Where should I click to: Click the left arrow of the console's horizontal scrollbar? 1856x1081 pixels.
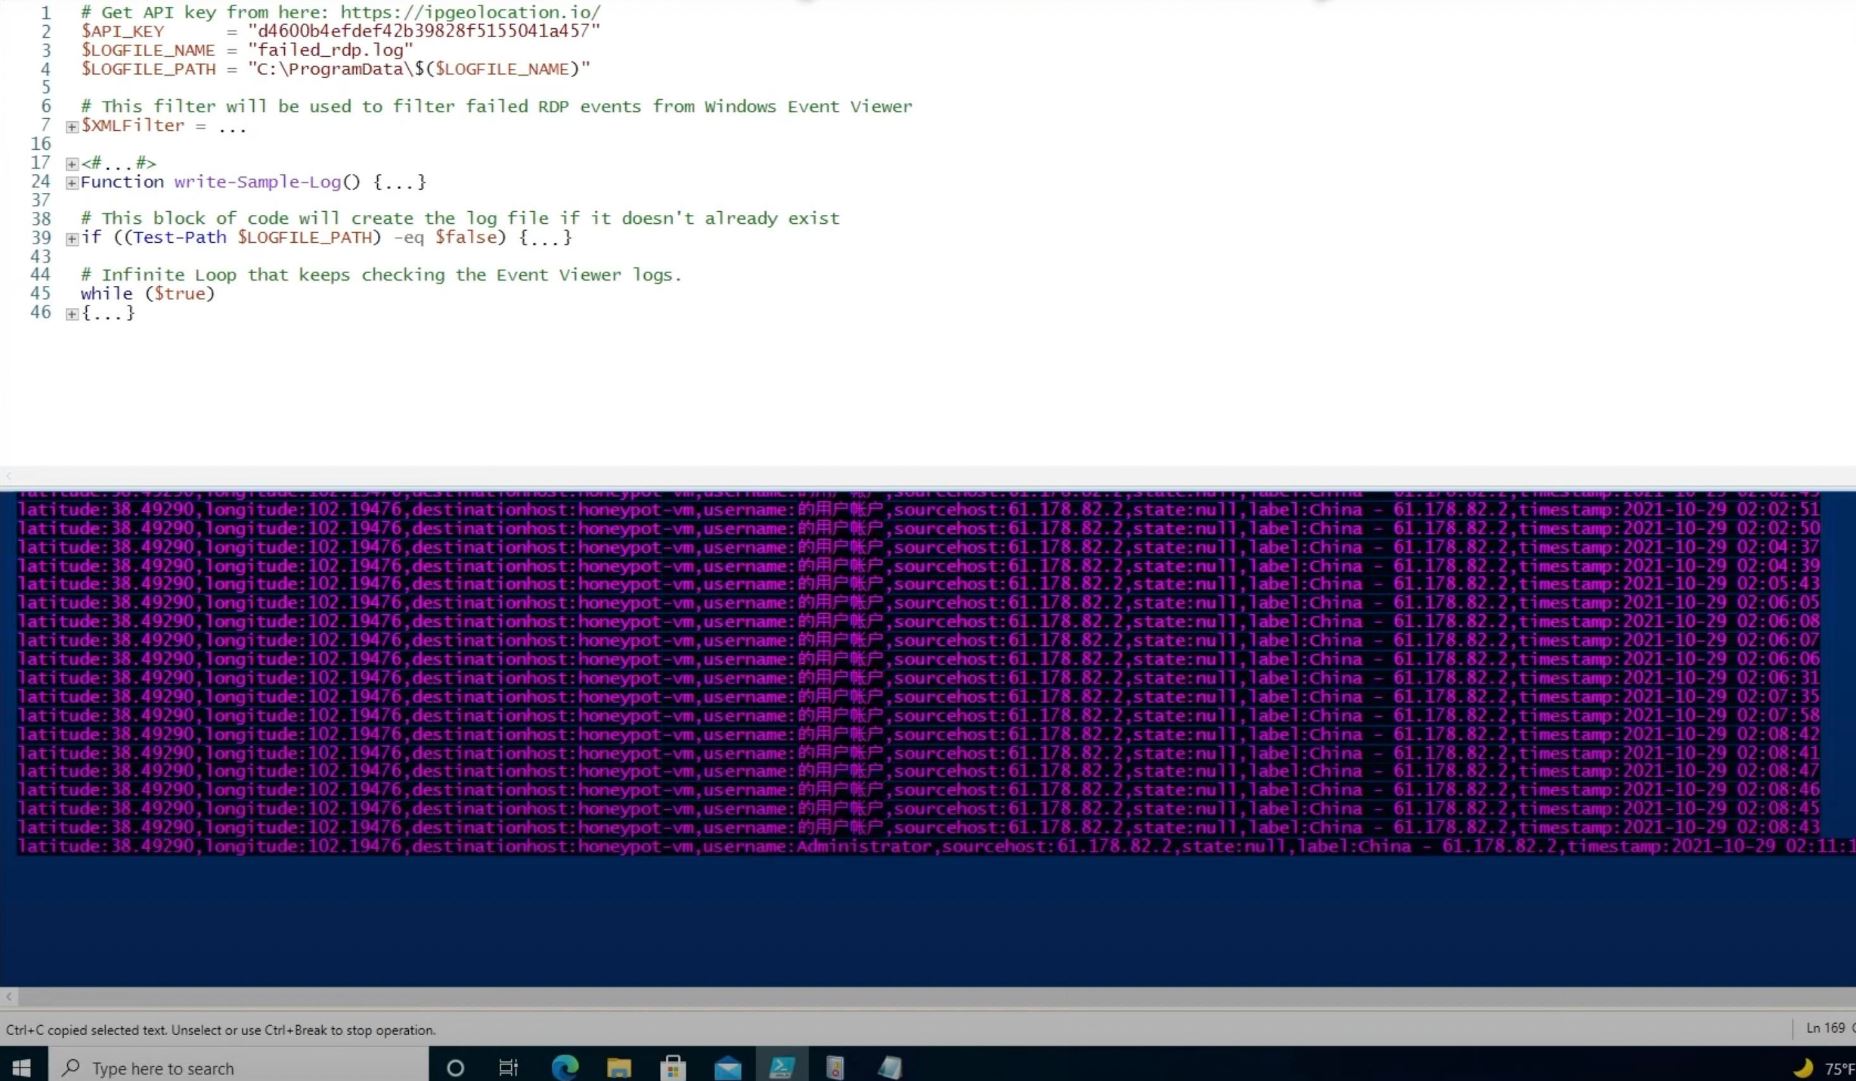[9, 997]
